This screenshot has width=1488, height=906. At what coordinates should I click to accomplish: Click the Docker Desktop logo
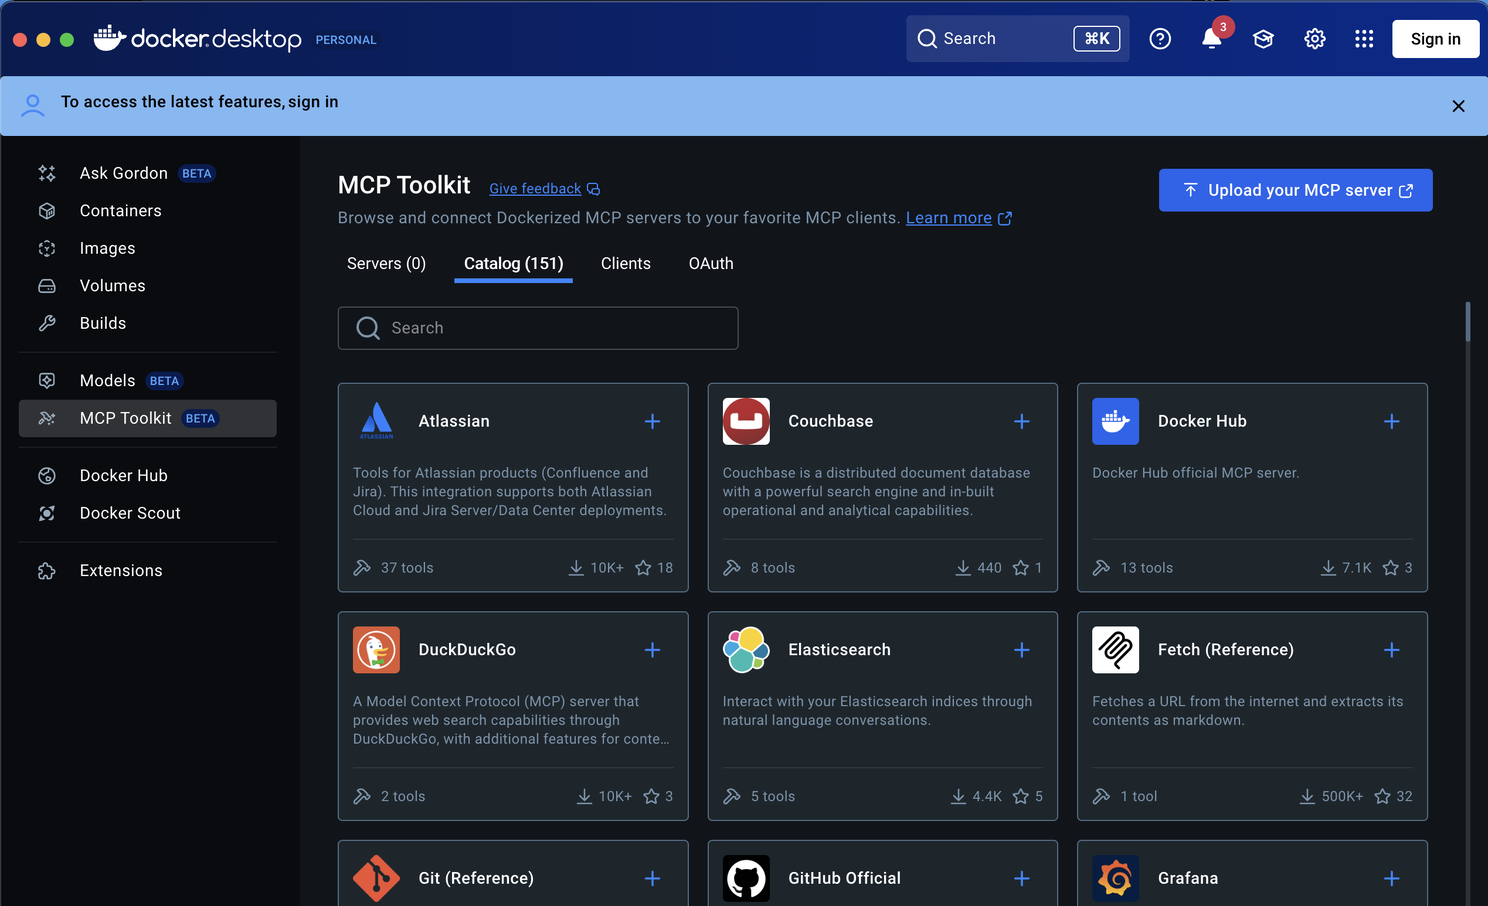[x=198, y=39]
